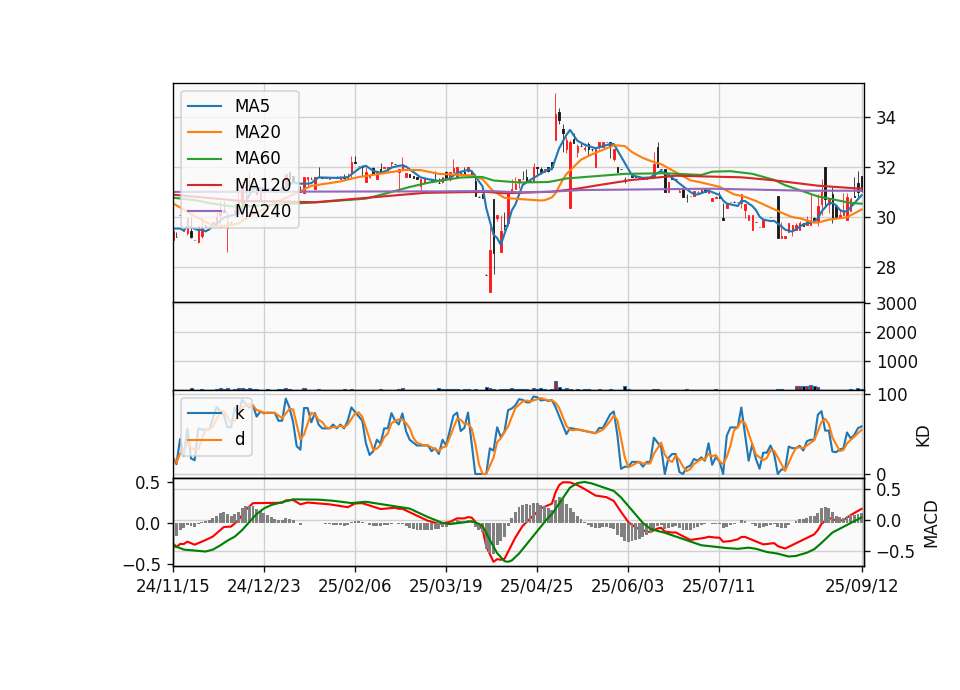Click the MA120 legend label
Screen dimensions: 960x690
pos(263,184)
